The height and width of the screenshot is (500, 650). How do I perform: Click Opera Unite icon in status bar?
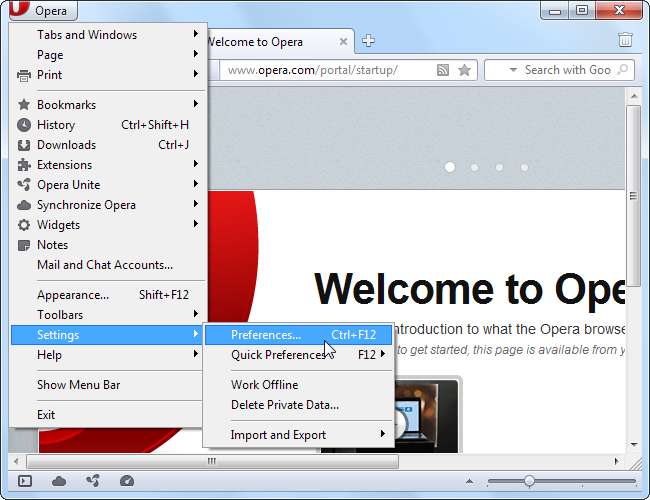click(93, 481)
